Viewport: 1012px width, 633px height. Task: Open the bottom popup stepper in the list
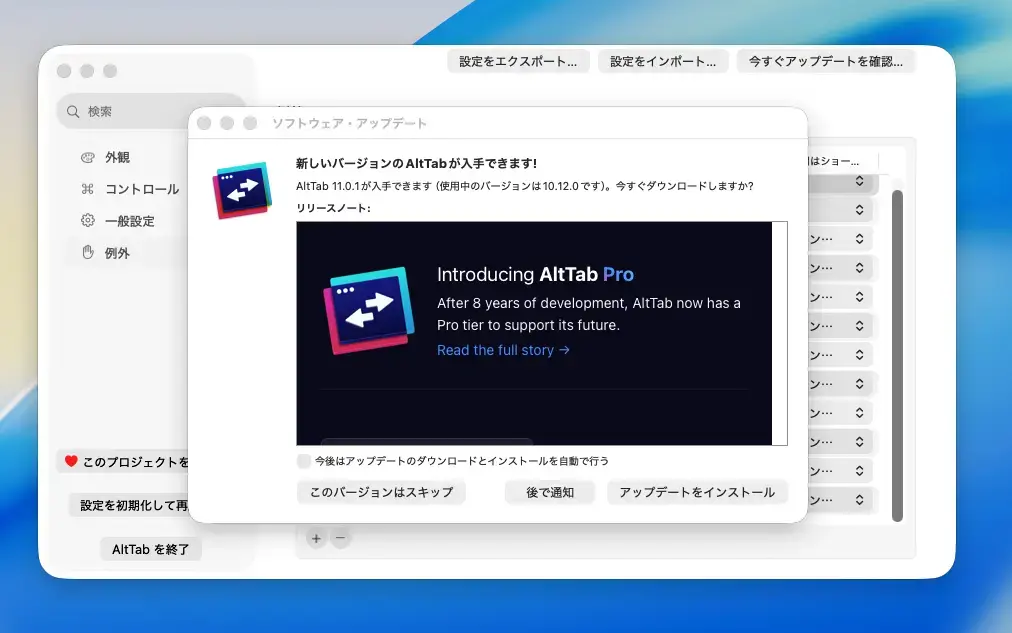click(860, 499)
